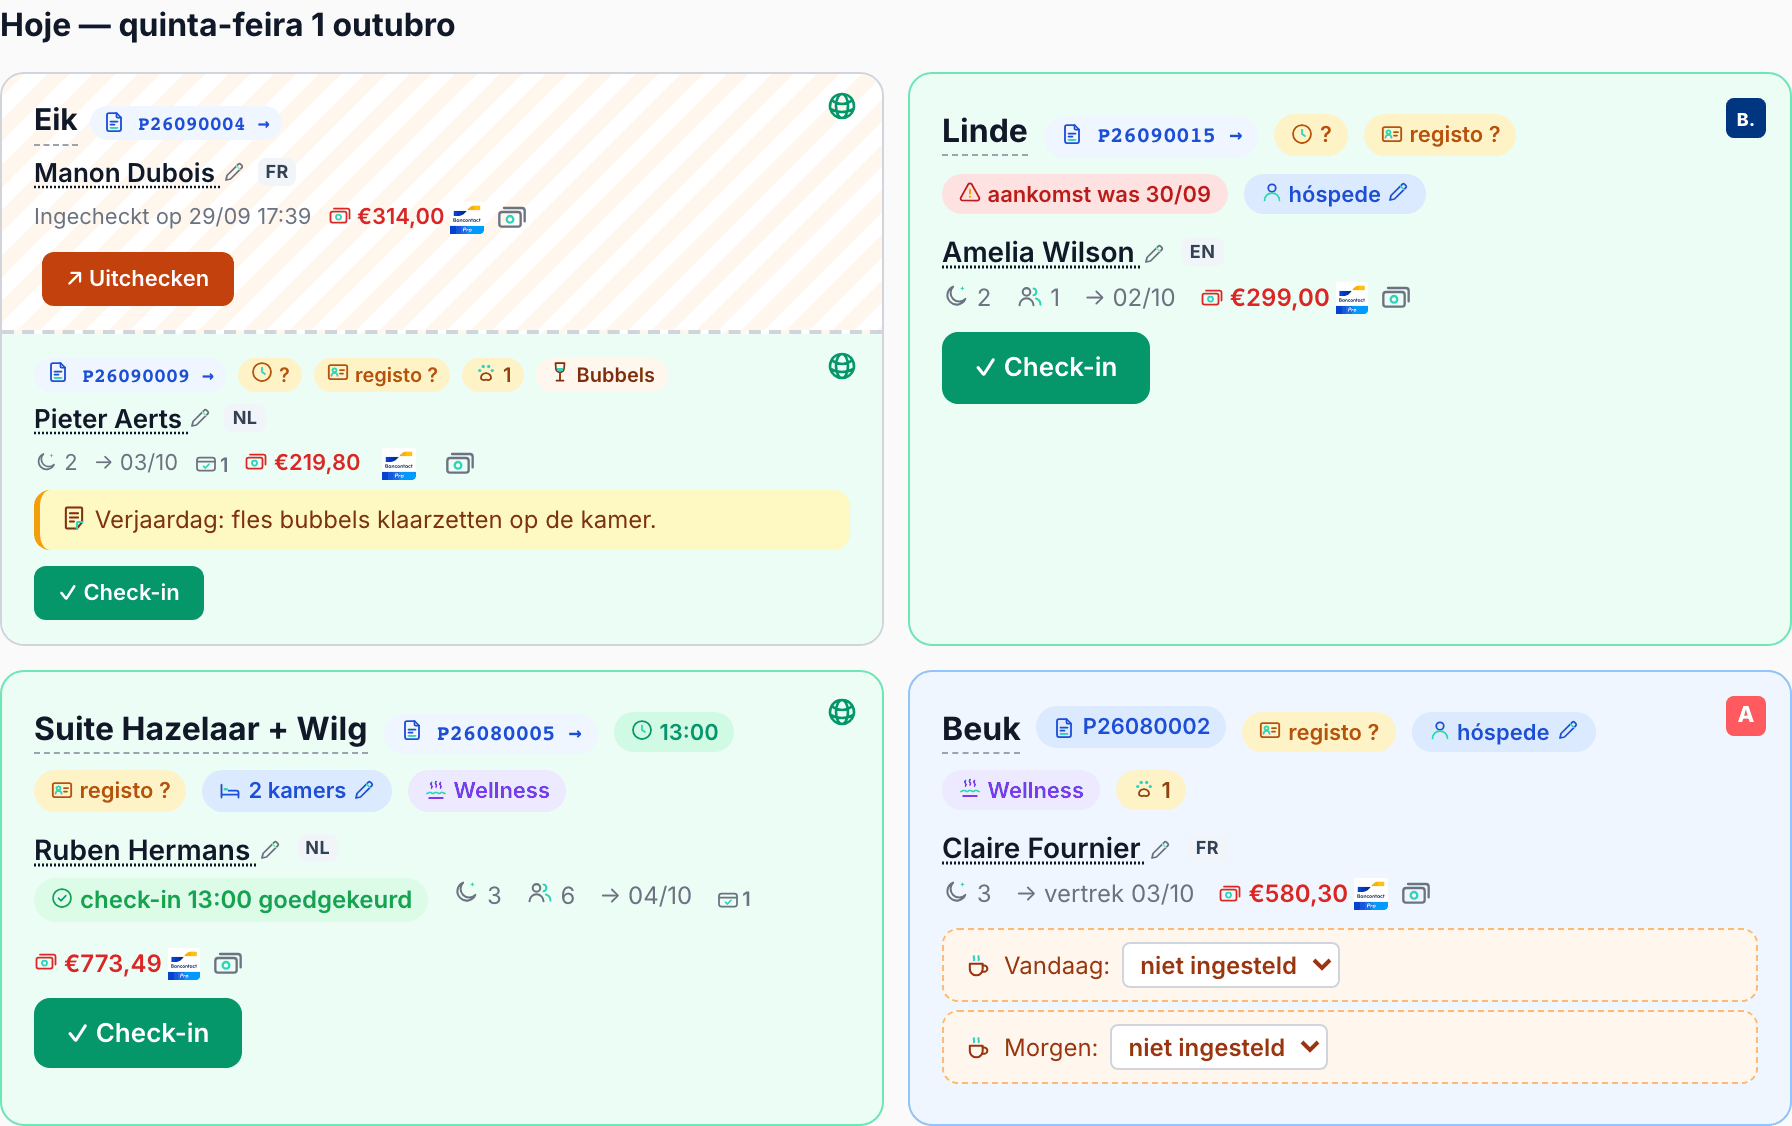Check in Amelia Wilson in Linde

pyautogui.click(x=1046, y=368)
